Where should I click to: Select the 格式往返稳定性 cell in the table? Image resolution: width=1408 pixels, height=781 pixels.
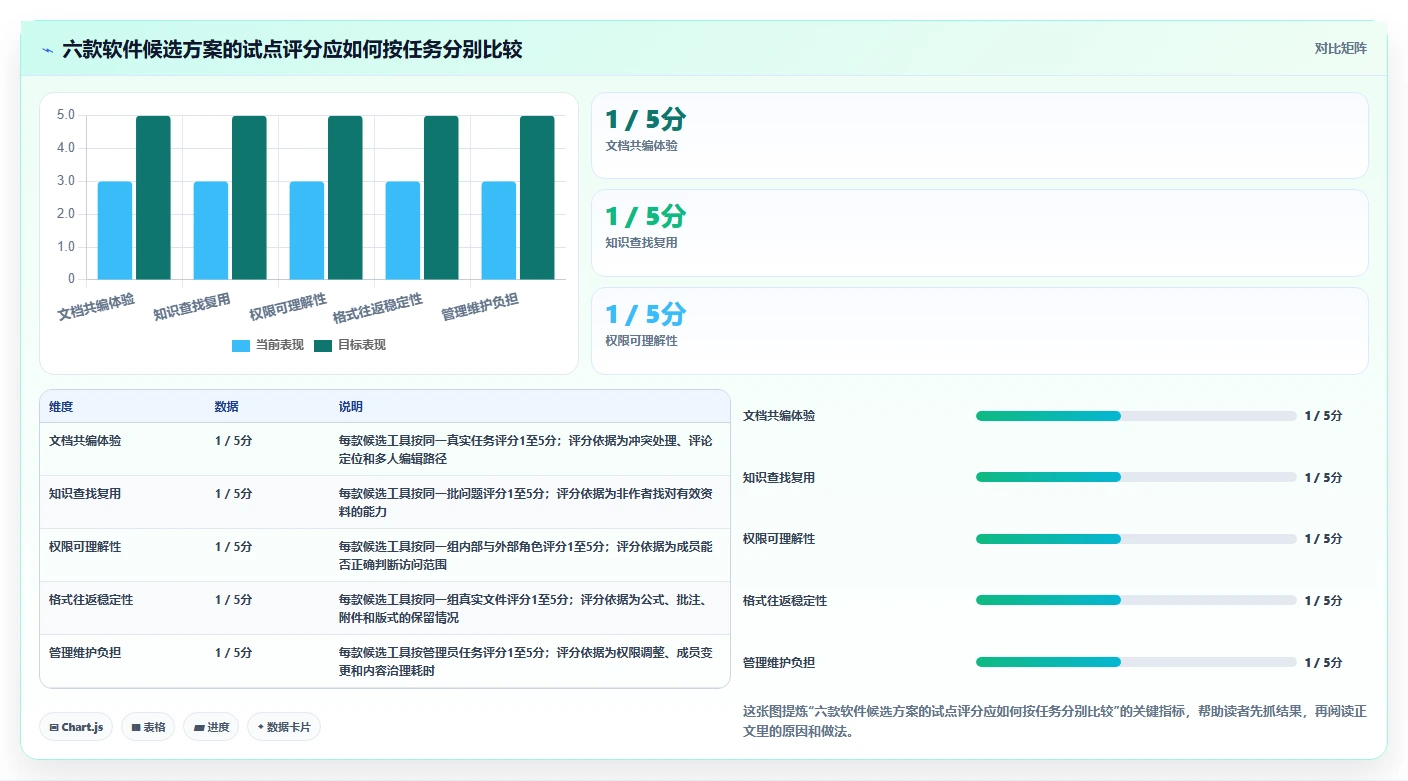point(91,600)
